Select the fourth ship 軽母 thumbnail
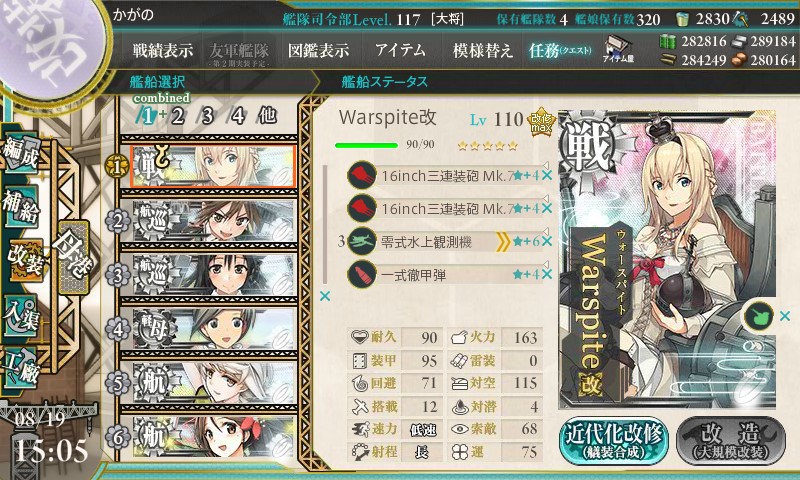800x480 pixels. pyautogui.click(x=214, y=329)
